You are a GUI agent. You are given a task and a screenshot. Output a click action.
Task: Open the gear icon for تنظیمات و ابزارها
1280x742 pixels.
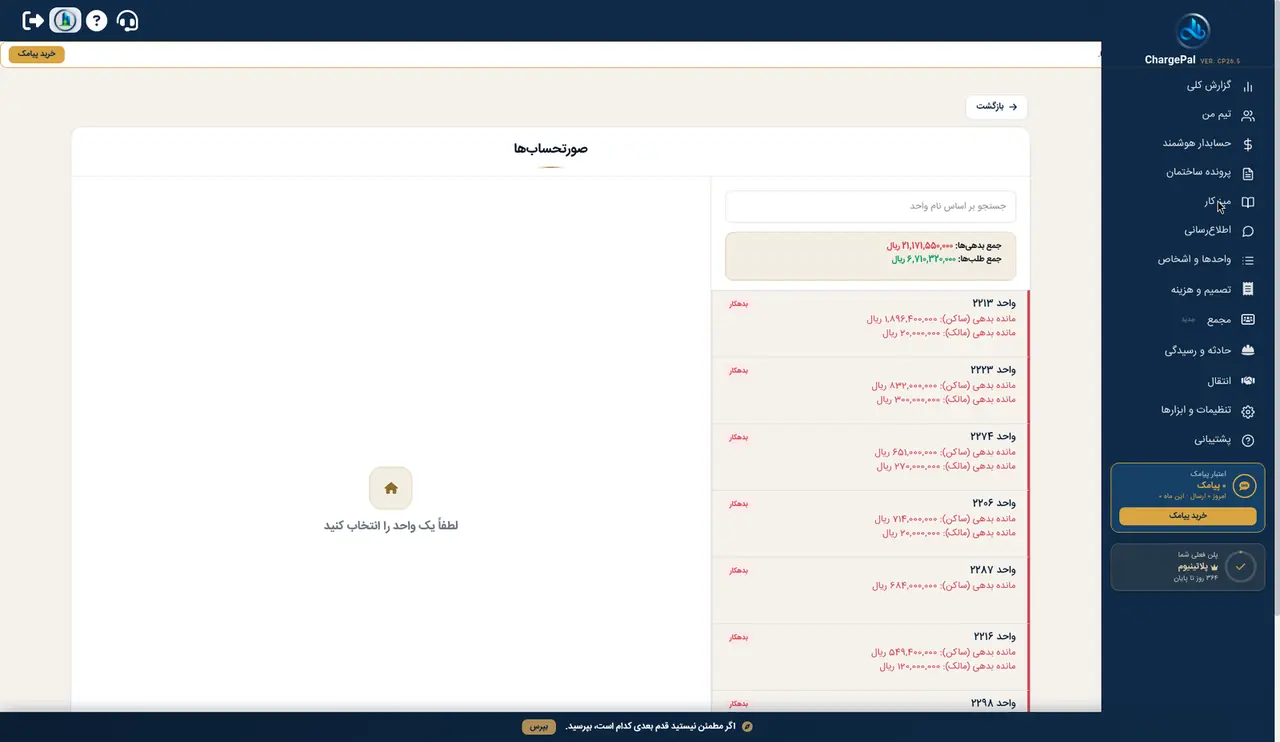click(x=1247, y=411)
